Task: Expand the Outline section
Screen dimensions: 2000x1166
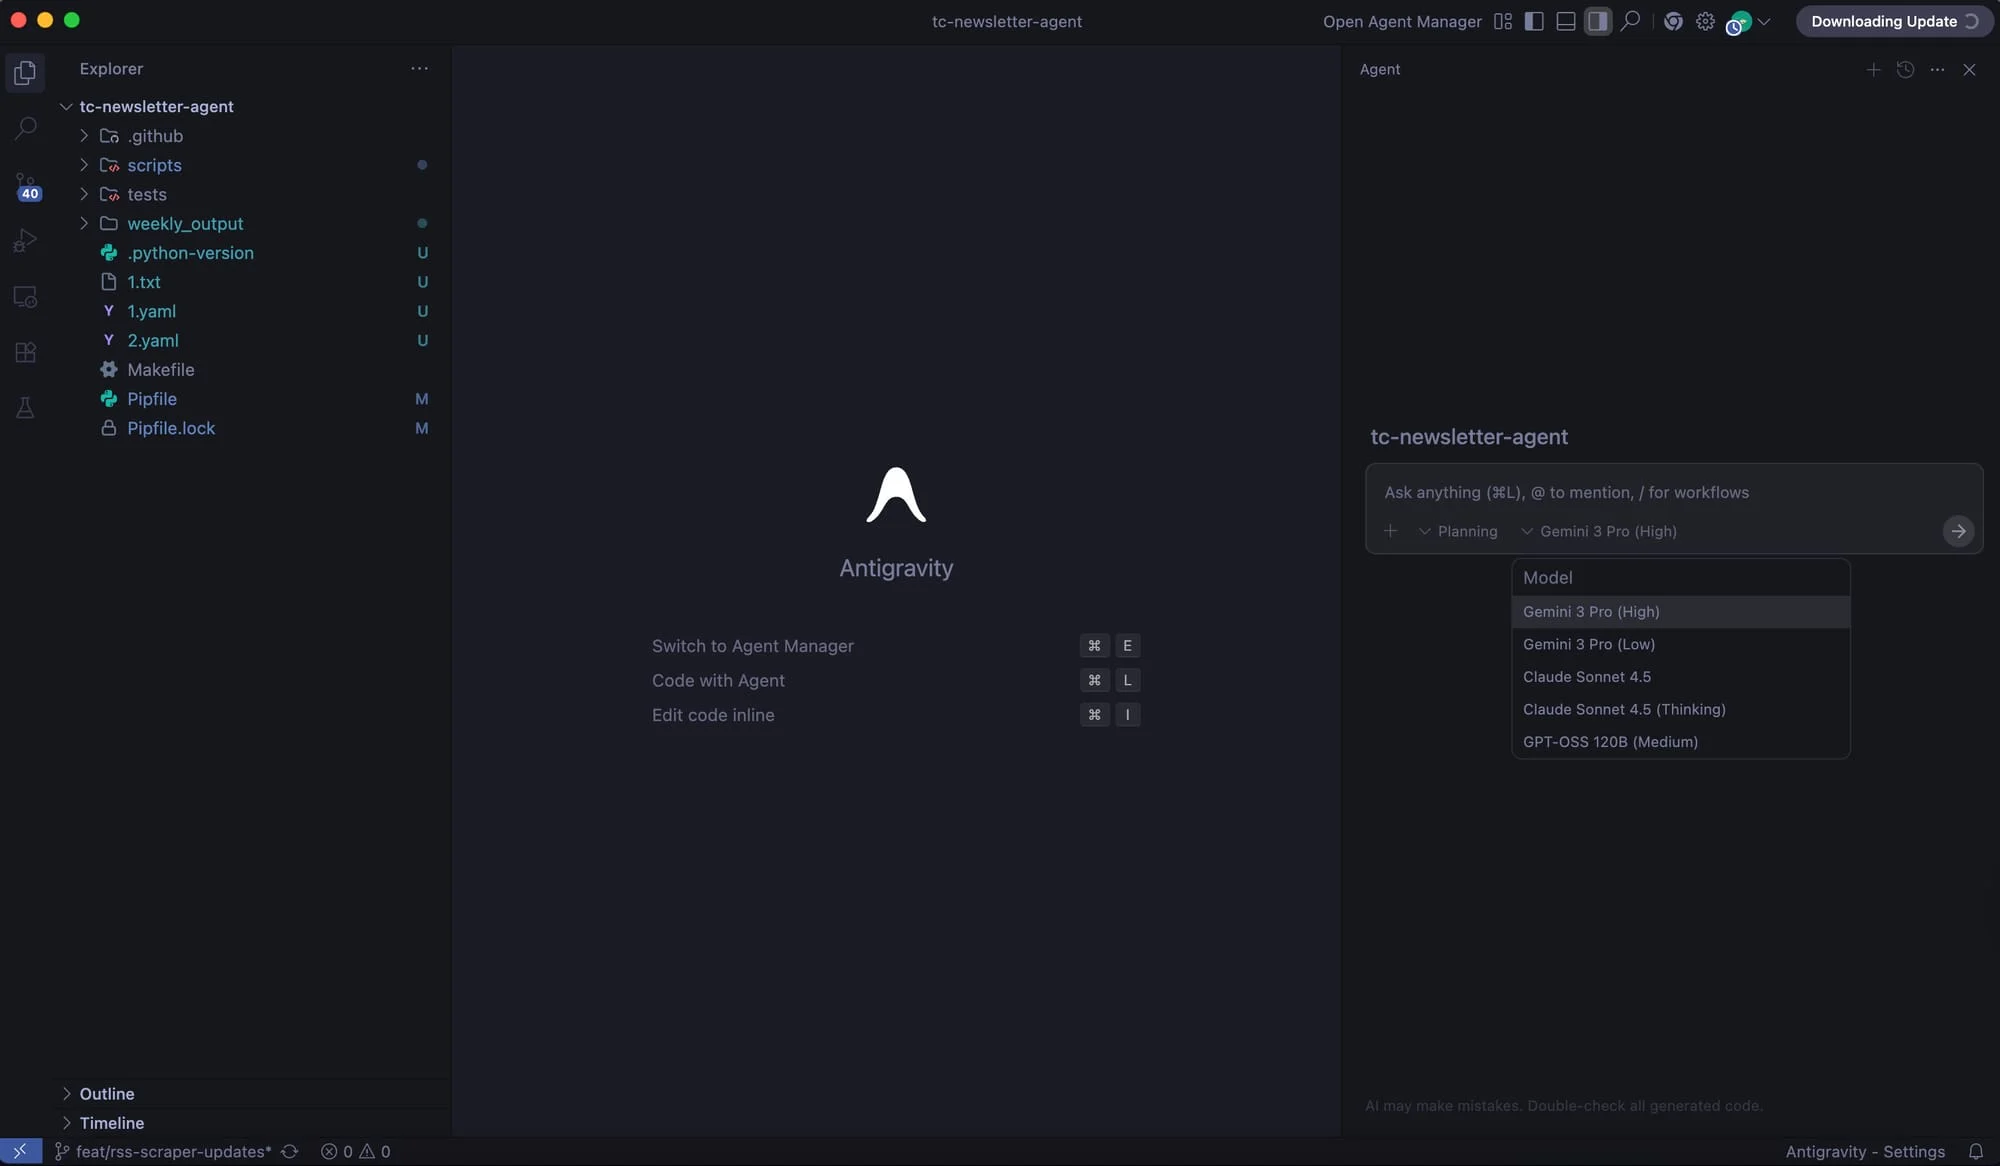Action: click(106, 1093)
